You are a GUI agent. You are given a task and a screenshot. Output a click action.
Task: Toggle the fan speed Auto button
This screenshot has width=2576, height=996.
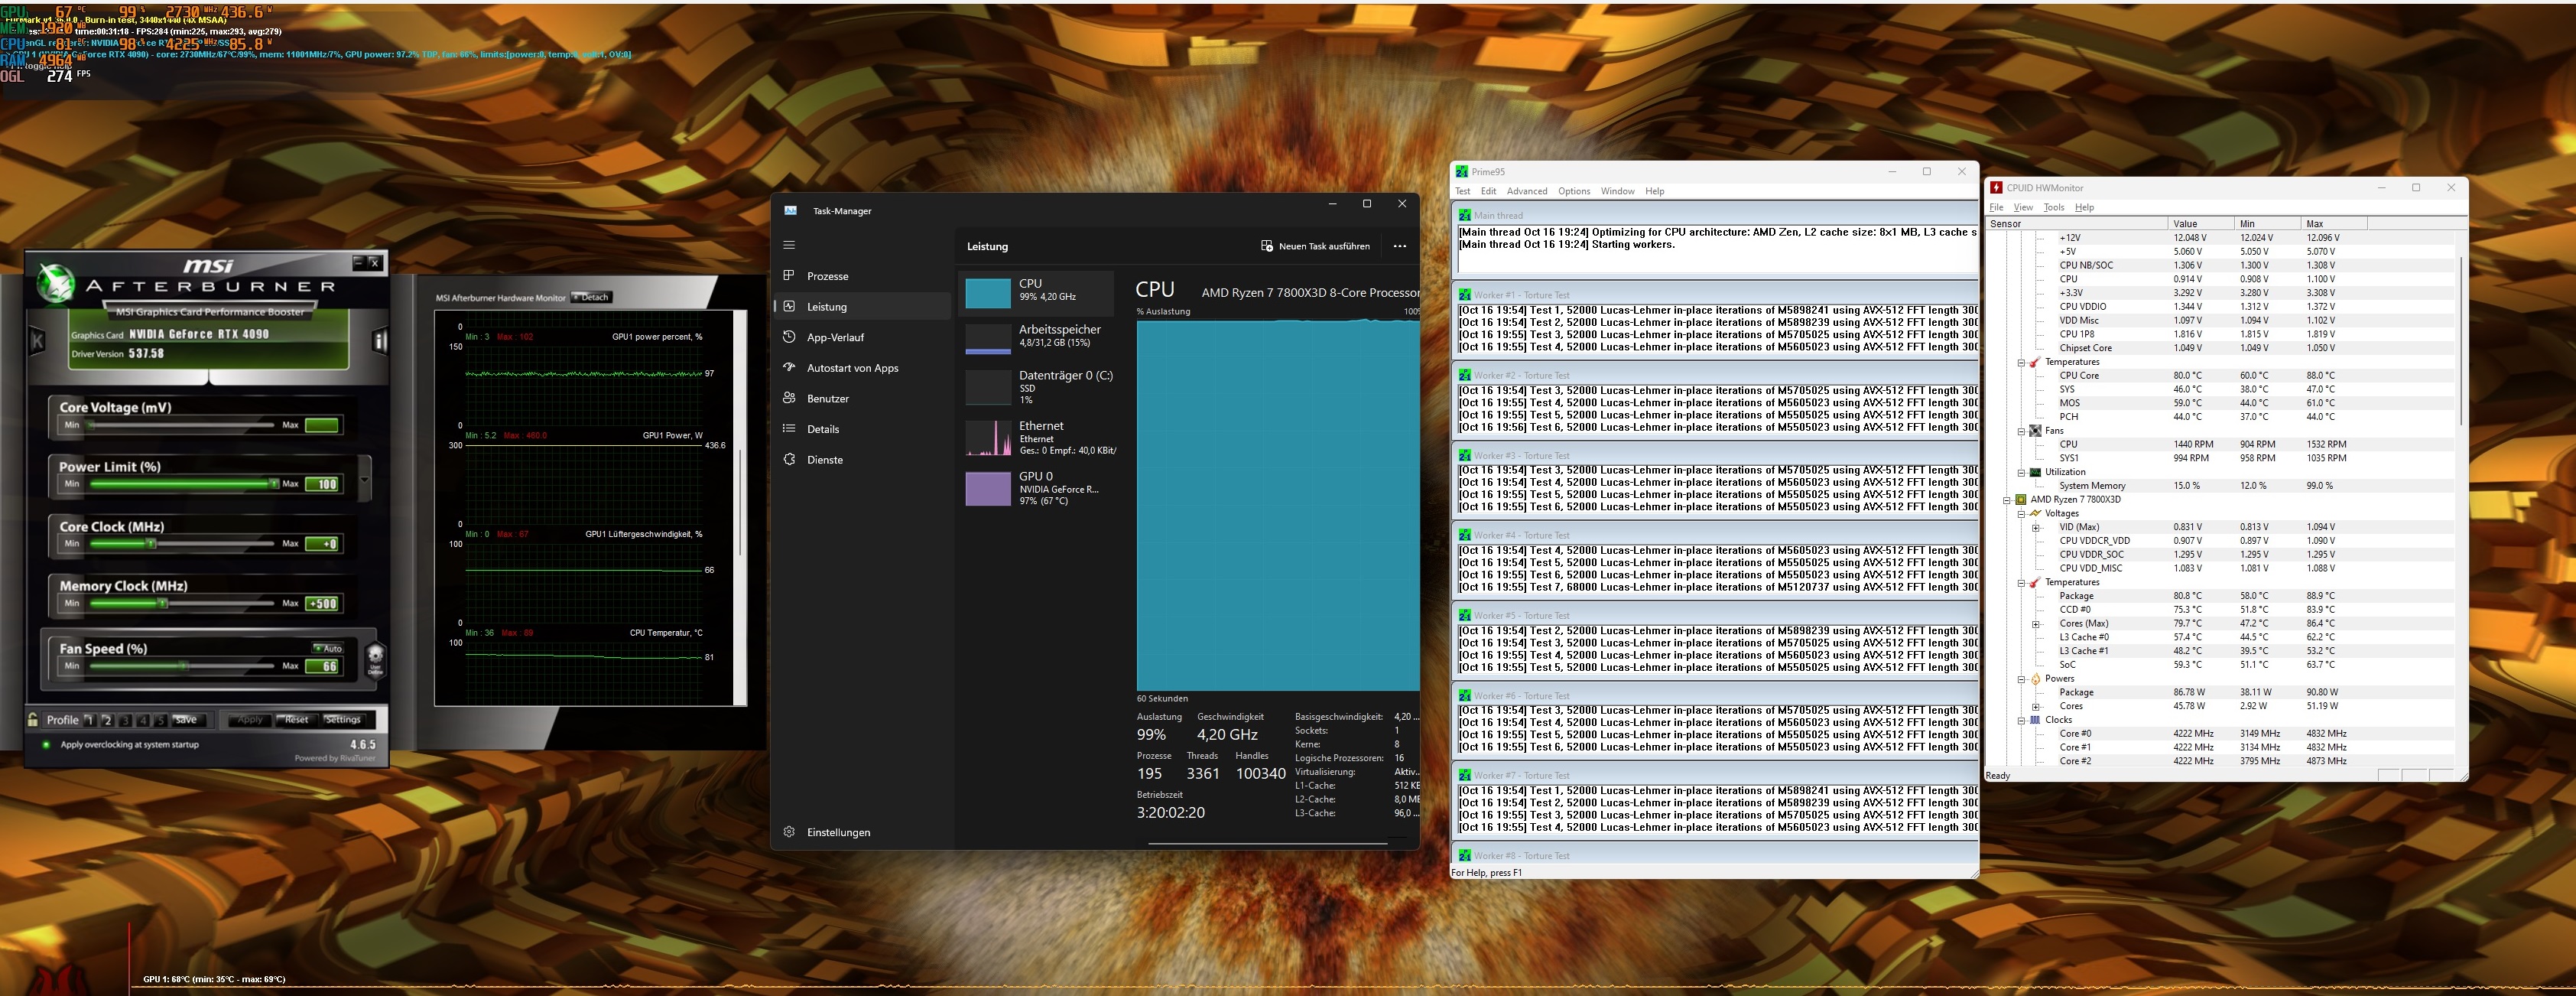[x=328, y=649]
